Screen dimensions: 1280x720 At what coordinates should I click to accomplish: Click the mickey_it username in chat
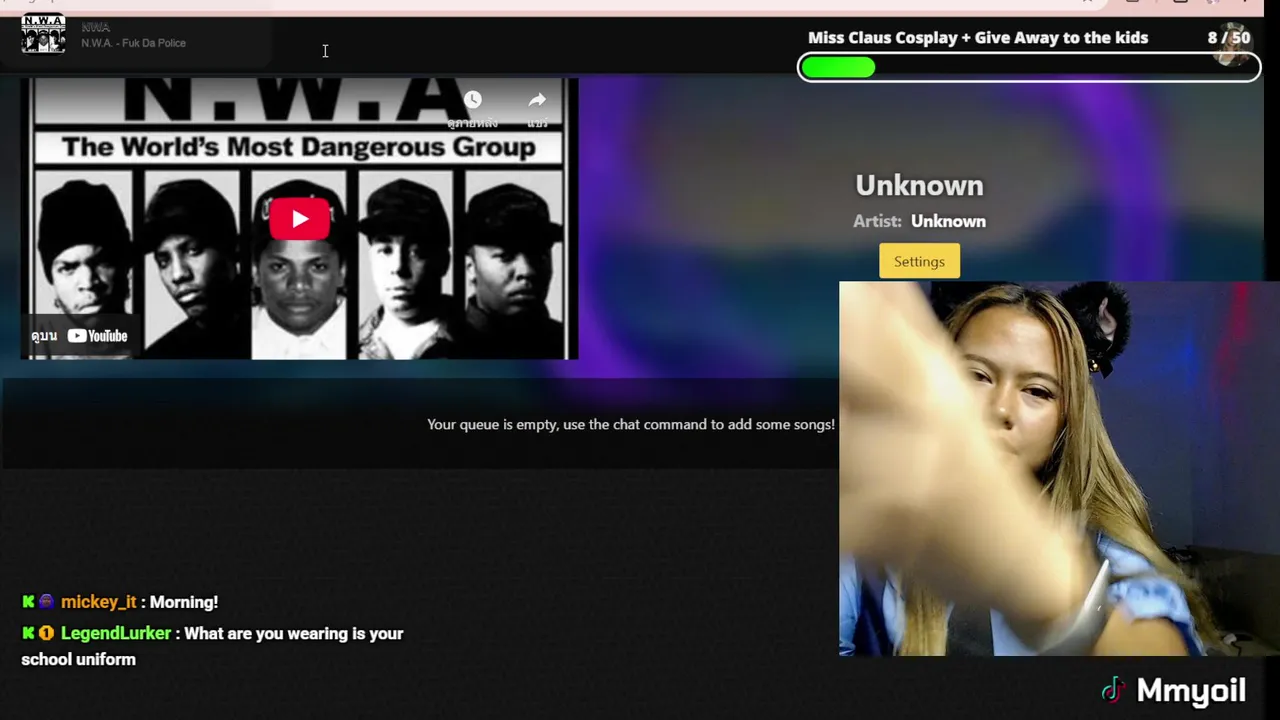pos(98,602)
